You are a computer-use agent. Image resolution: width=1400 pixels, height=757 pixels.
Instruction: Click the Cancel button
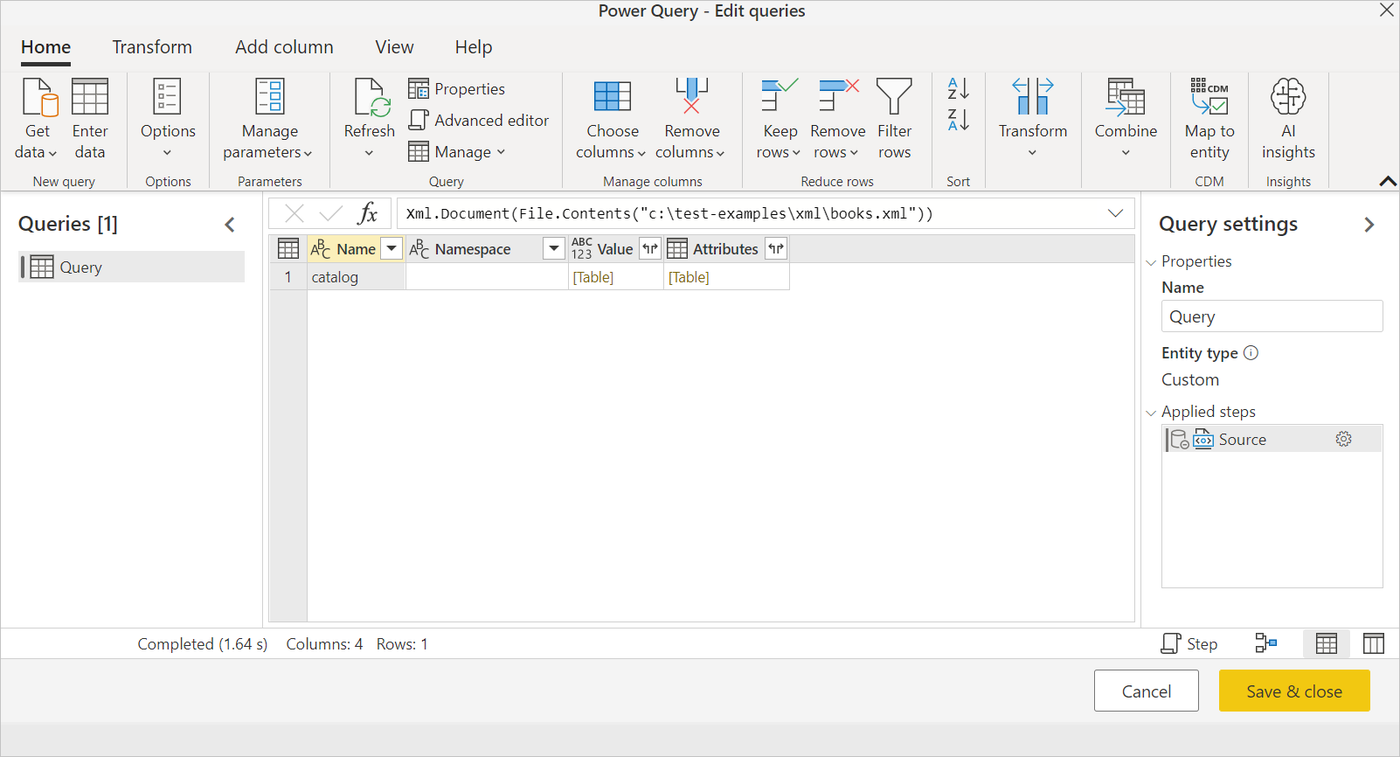(x=1146, y=691)
